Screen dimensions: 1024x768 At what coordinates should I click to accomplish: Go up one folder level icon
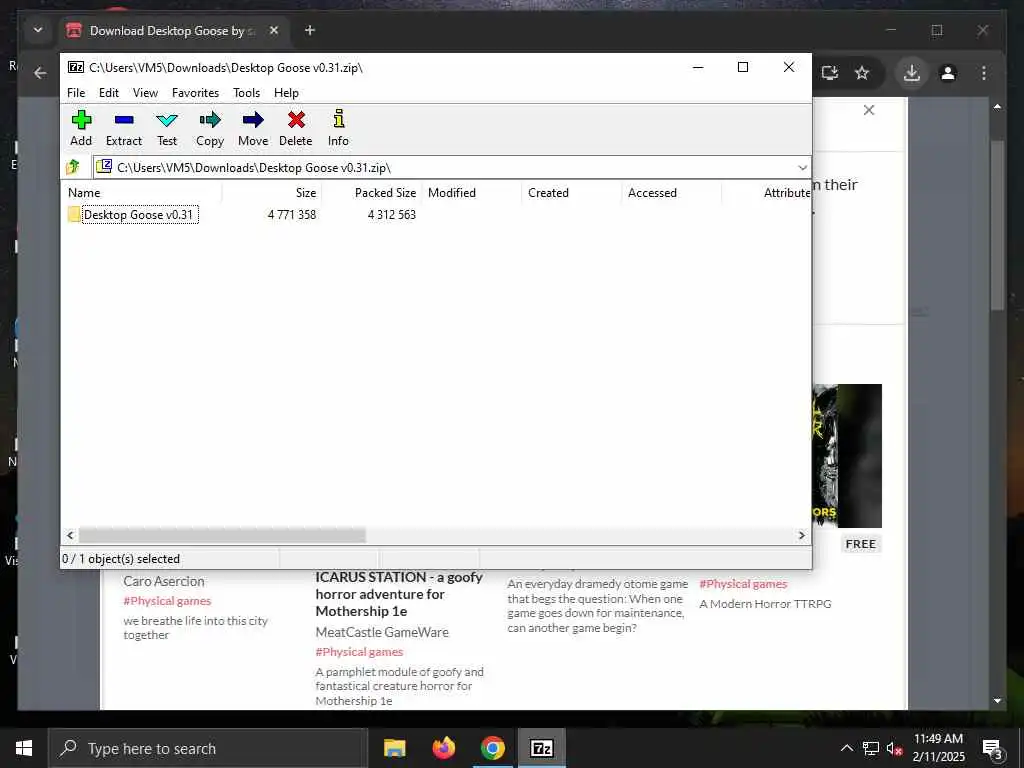pyautogui.click(x=73, y=167)
